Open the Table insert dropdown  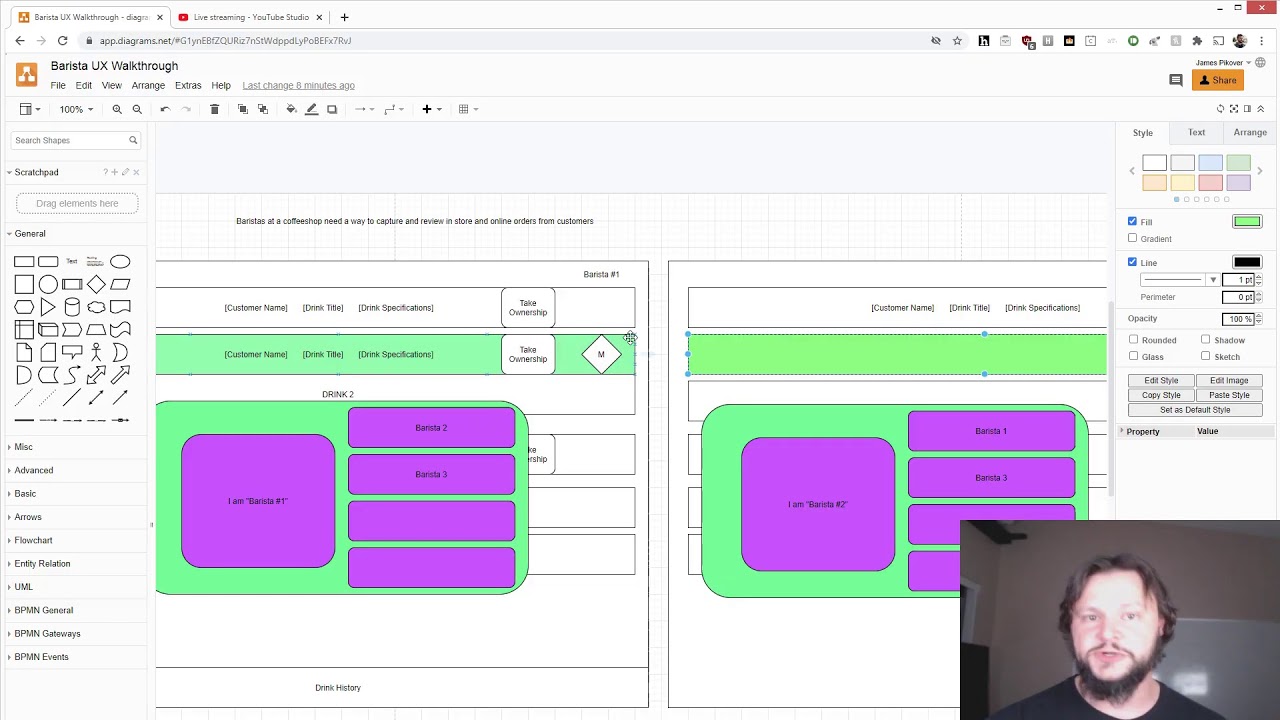(x=467, y=109)
